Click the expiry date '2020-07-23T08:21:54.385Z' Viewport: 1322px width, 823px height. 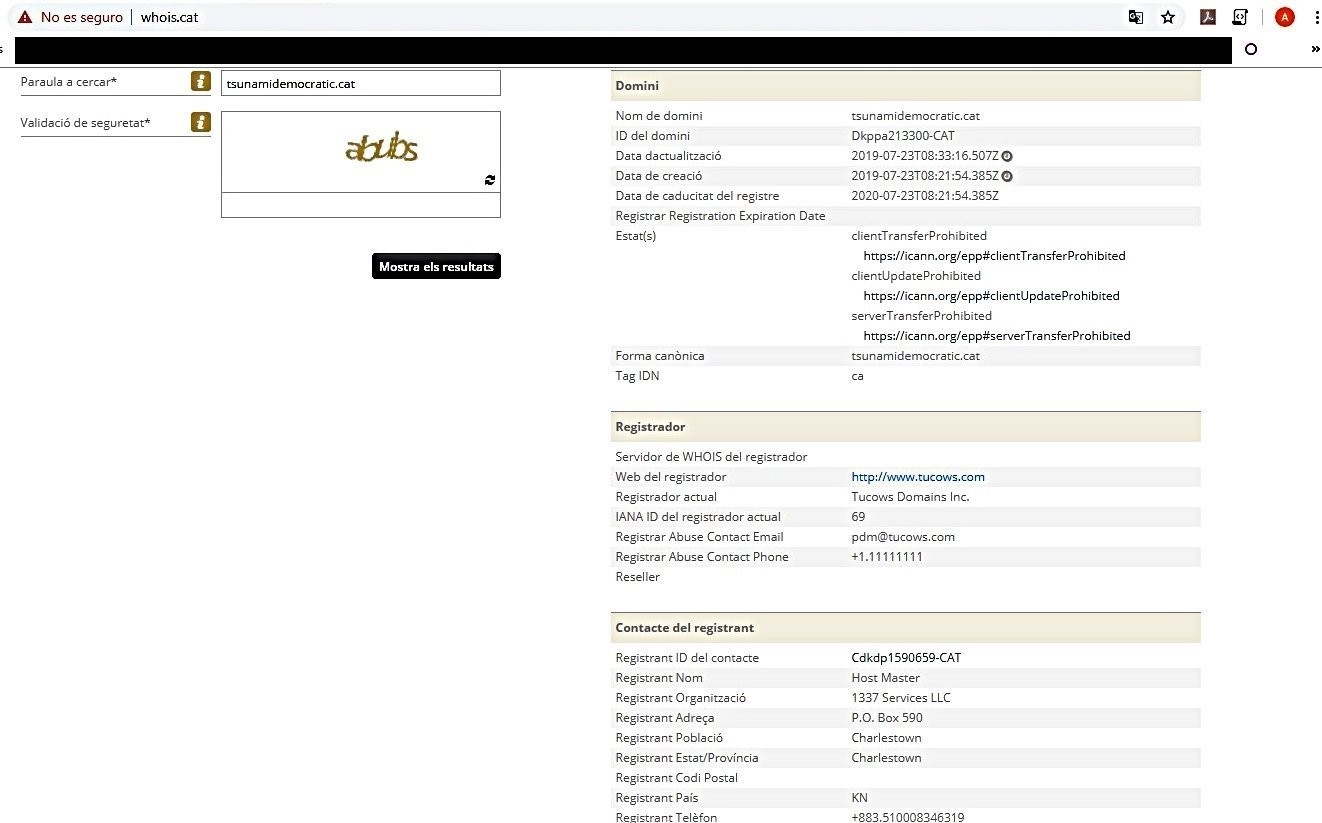click(x=925, y=196)
